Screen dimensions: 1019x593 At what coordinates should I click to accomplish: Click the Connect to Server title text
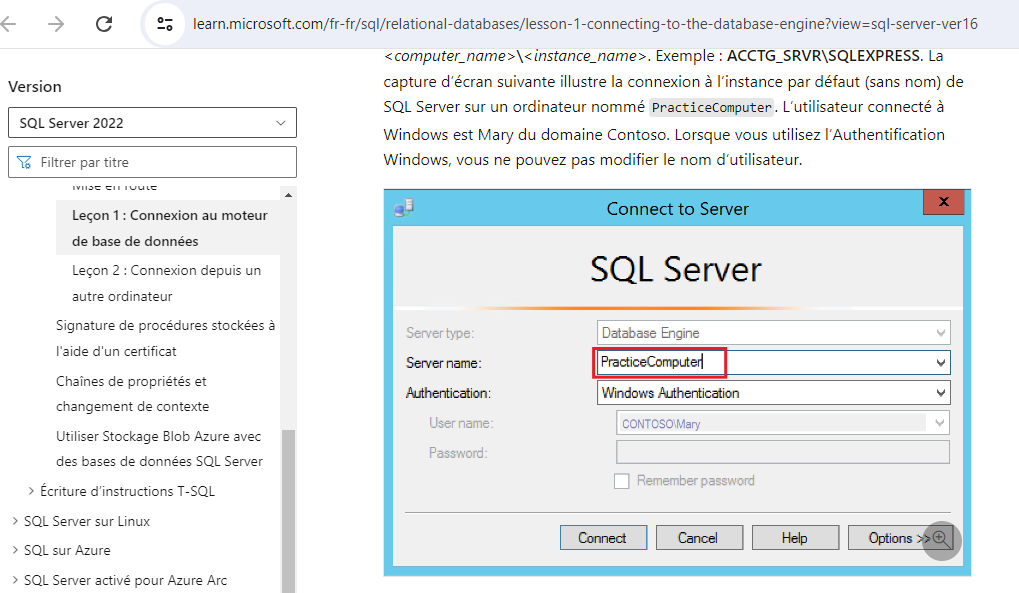point(677,209)
